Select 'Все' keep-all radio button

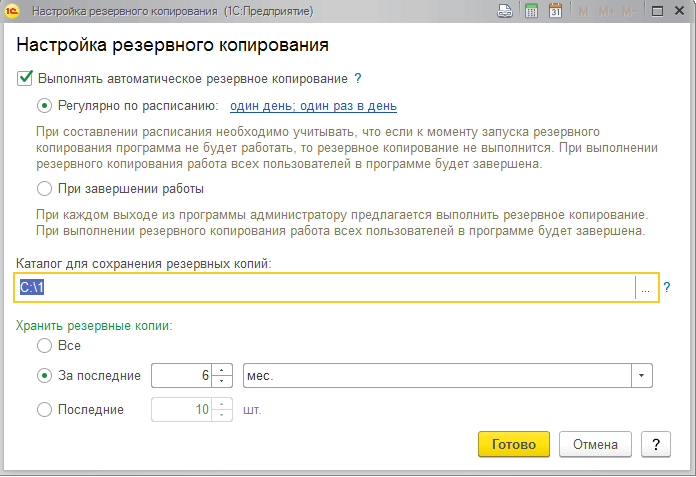[44, 346]
